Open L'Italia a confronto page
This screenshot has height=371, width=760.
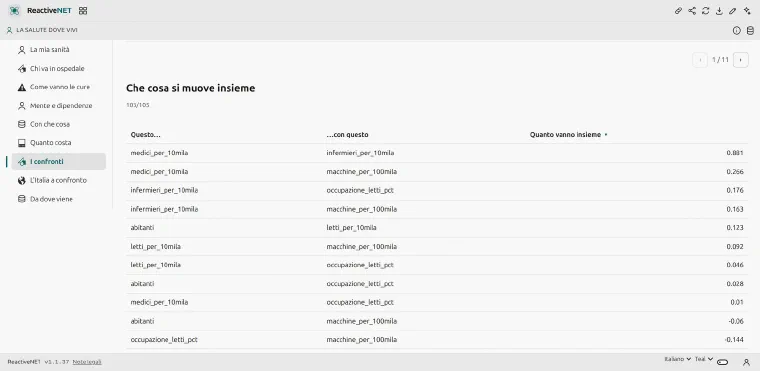pyautogui.click(x=59, y=180)
